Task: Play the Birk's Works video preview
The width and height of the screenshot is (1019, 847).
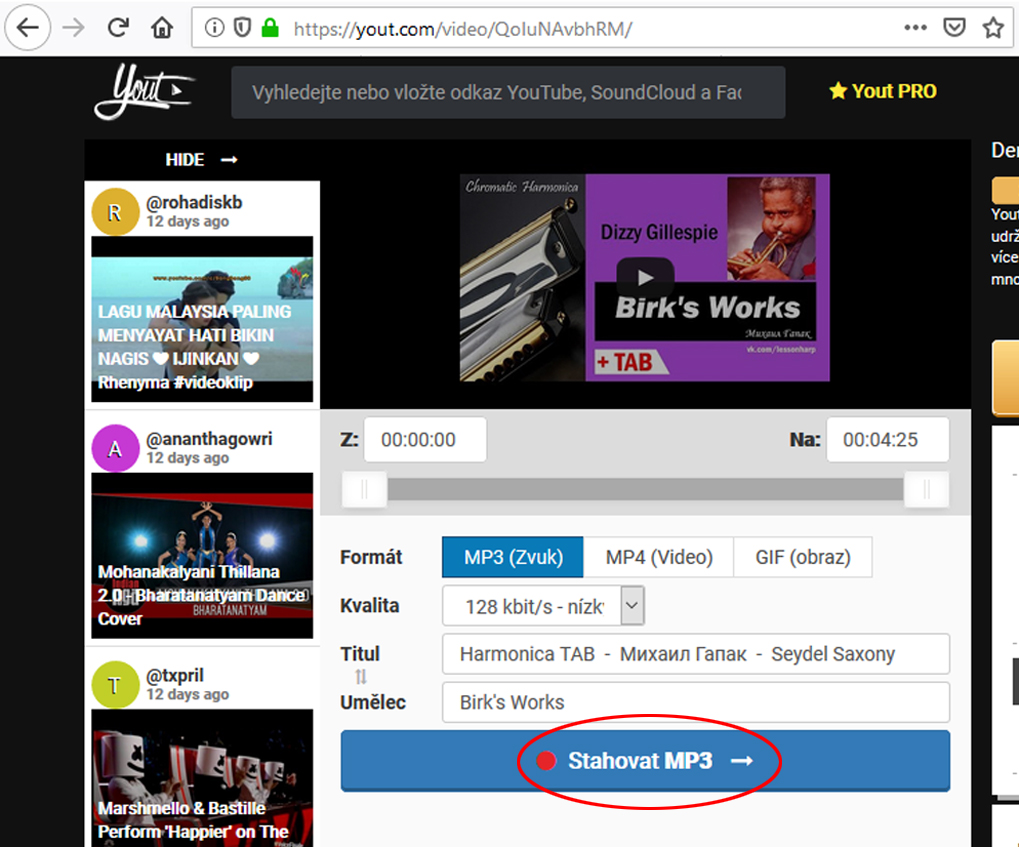Action: pos(645,278)
